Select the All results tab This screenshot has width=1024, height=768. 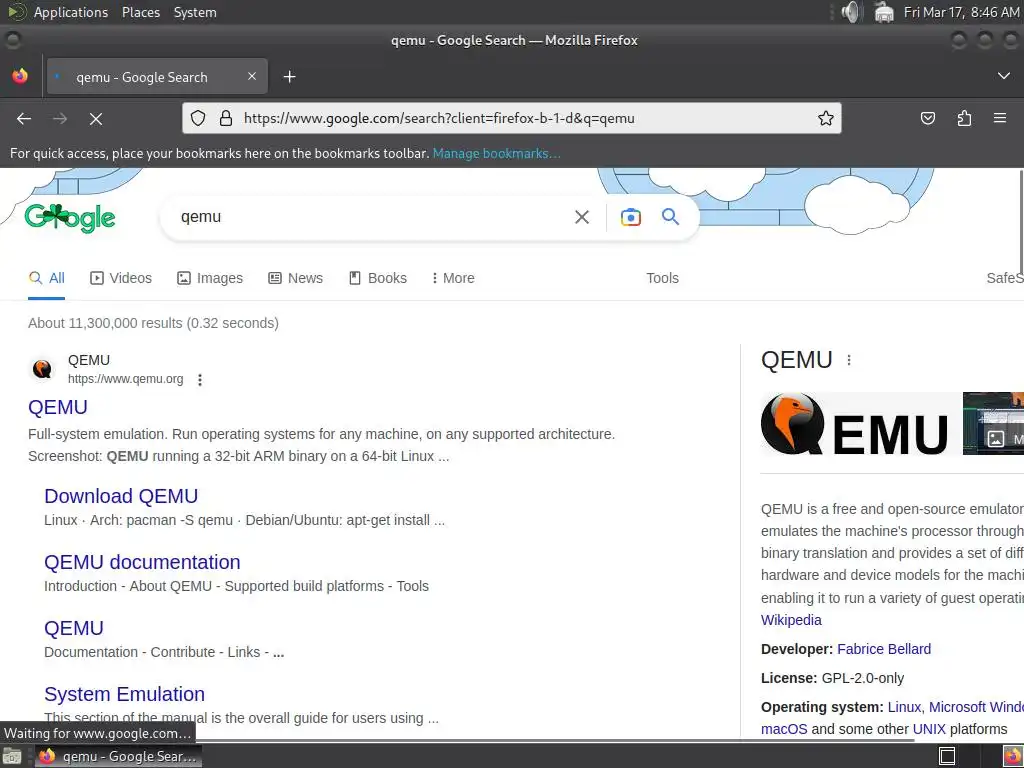point(46,278)
